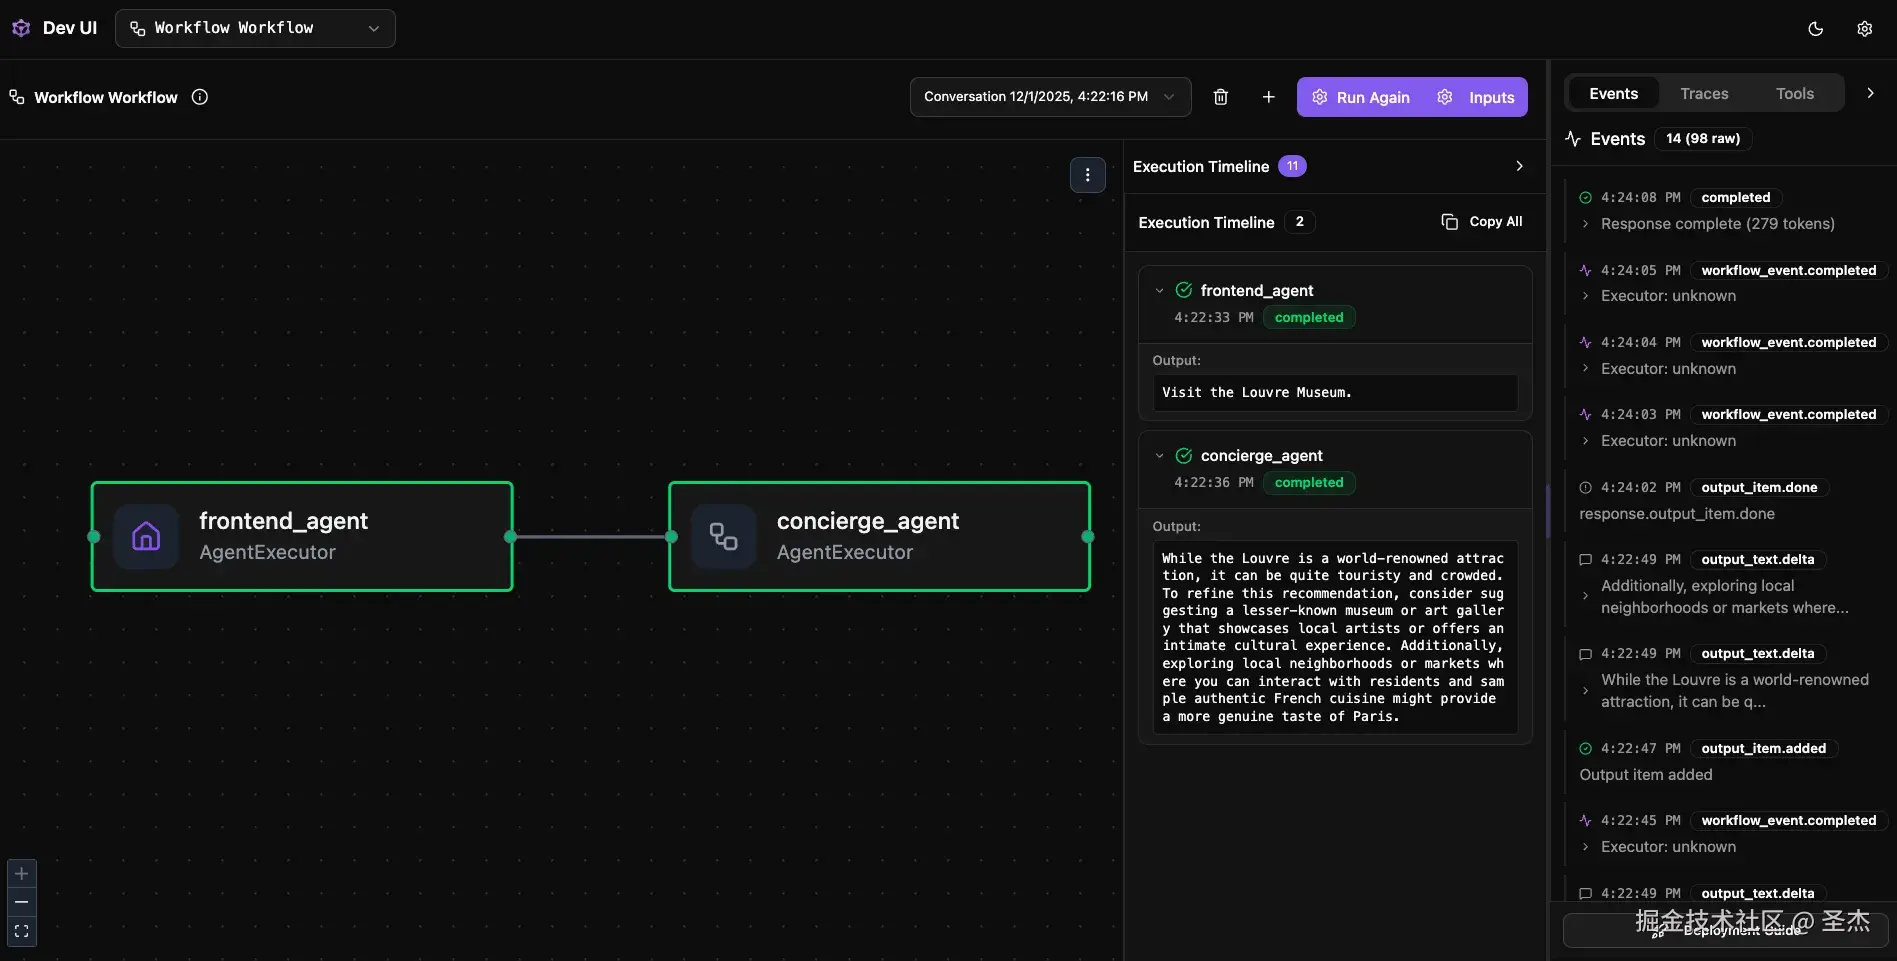Image resolution: width=1897 pixels, height=961 pixels.
Task: Click the output_item.added check icon
Action: 1585,748
